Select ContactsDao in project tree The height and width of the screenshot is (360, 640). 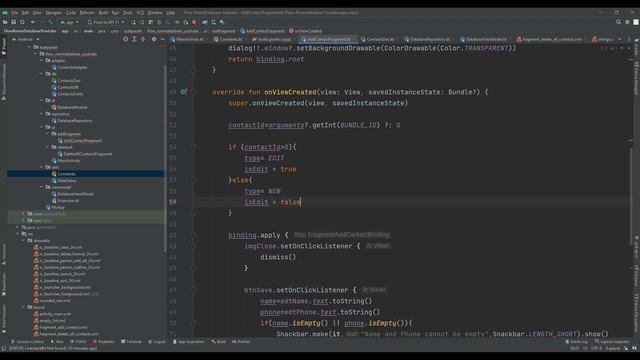(x=69, y=80)
